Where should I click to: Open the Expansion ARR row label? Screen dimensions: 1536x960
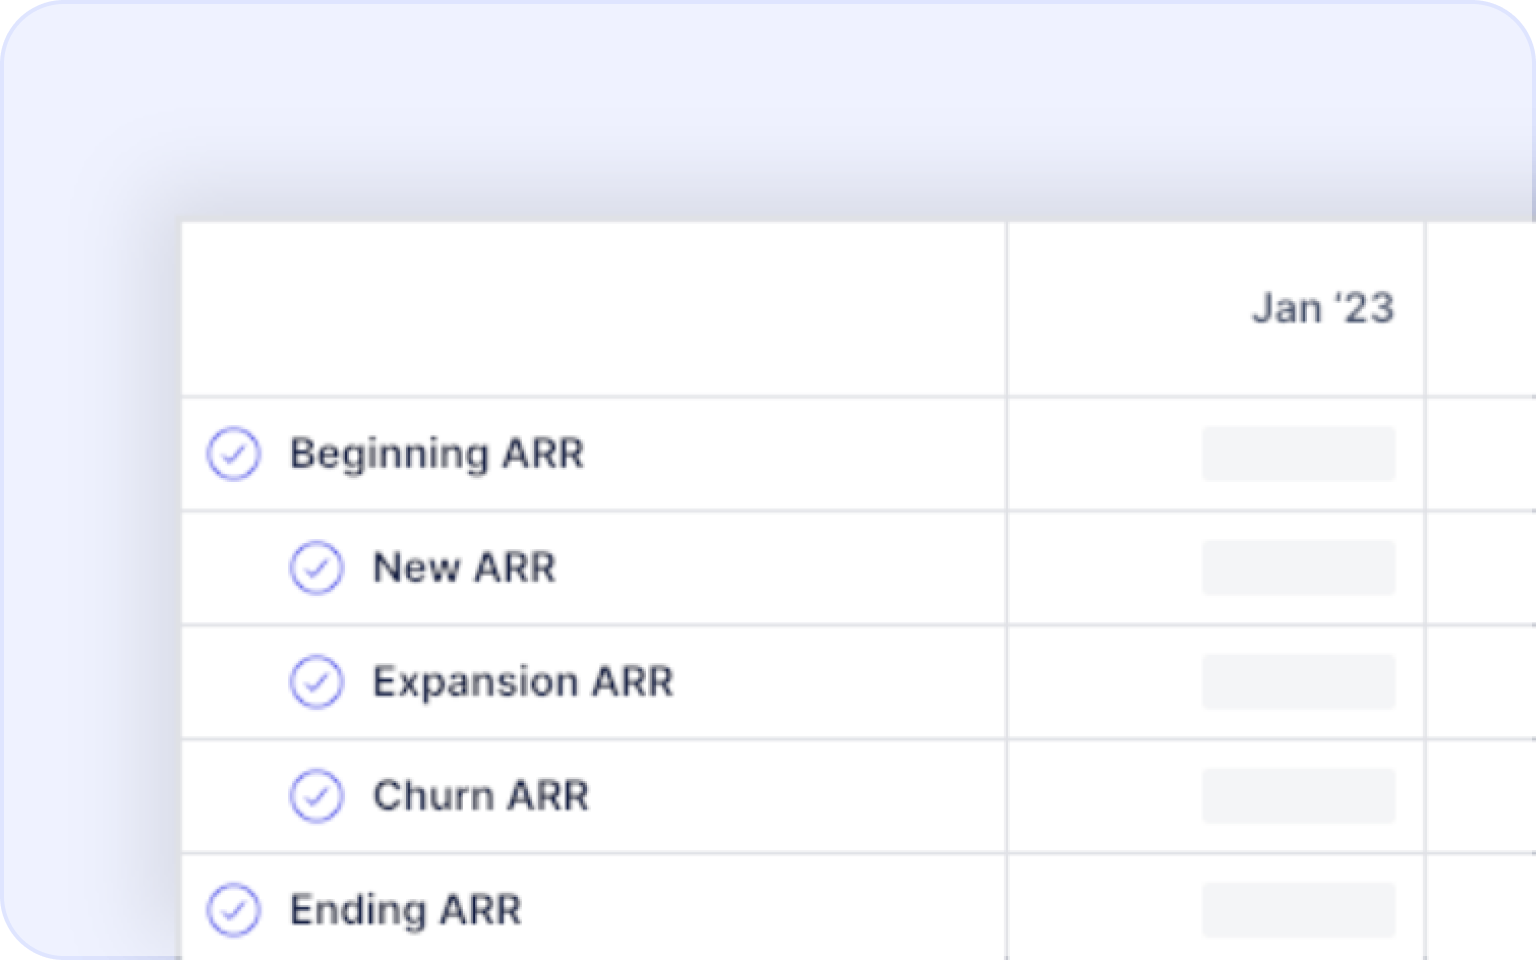[x=523, y=682]
